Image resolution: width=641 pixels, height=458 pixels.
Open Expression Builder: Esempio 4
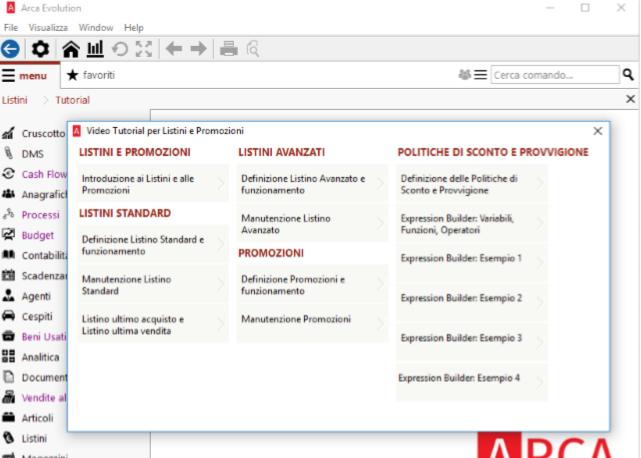pos(472,382)
